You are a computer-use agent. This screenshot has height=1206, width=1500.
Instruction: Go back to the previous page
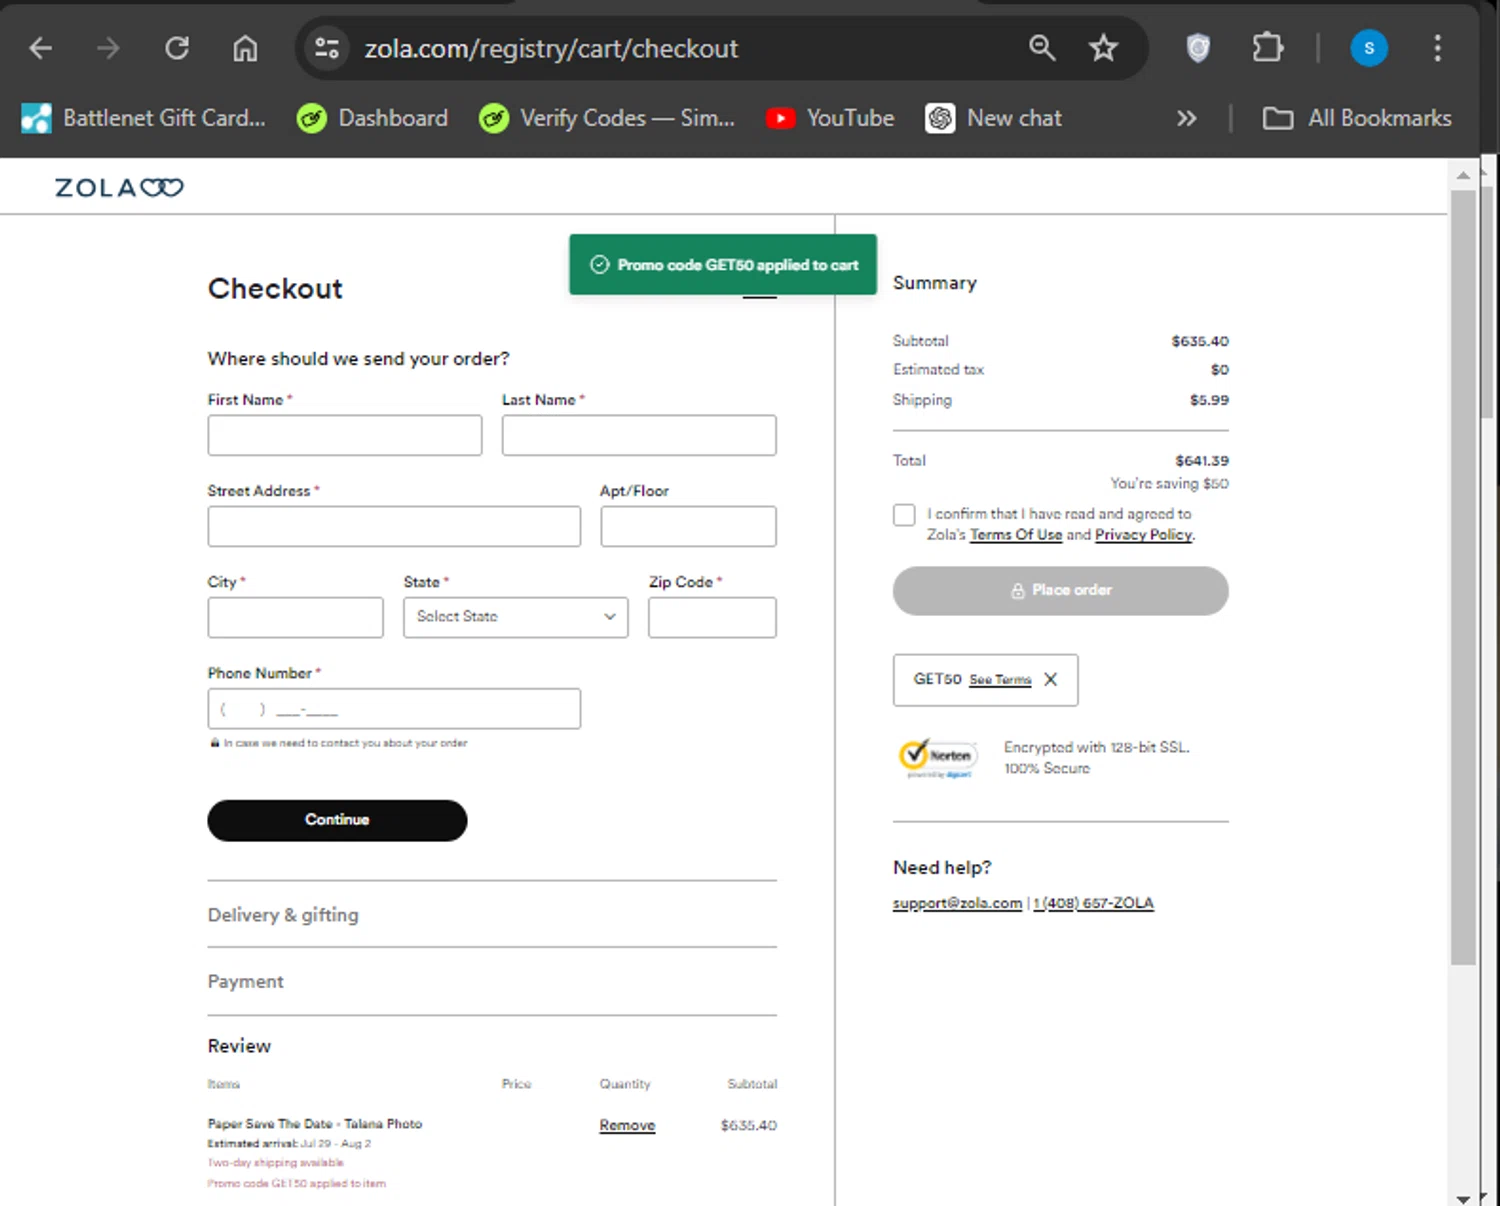coord(41,48)
